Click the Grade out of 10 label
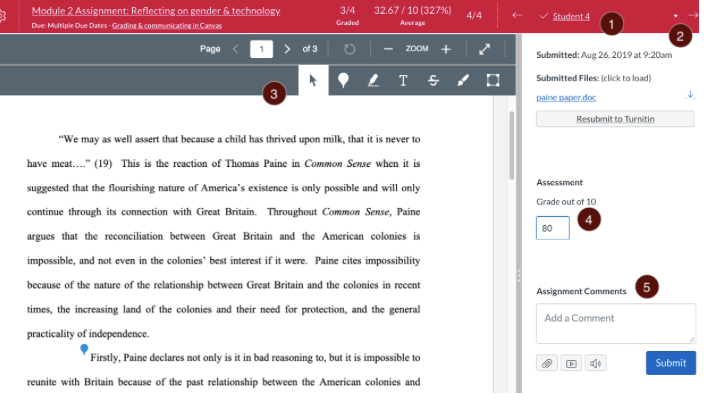 [566, 202]
